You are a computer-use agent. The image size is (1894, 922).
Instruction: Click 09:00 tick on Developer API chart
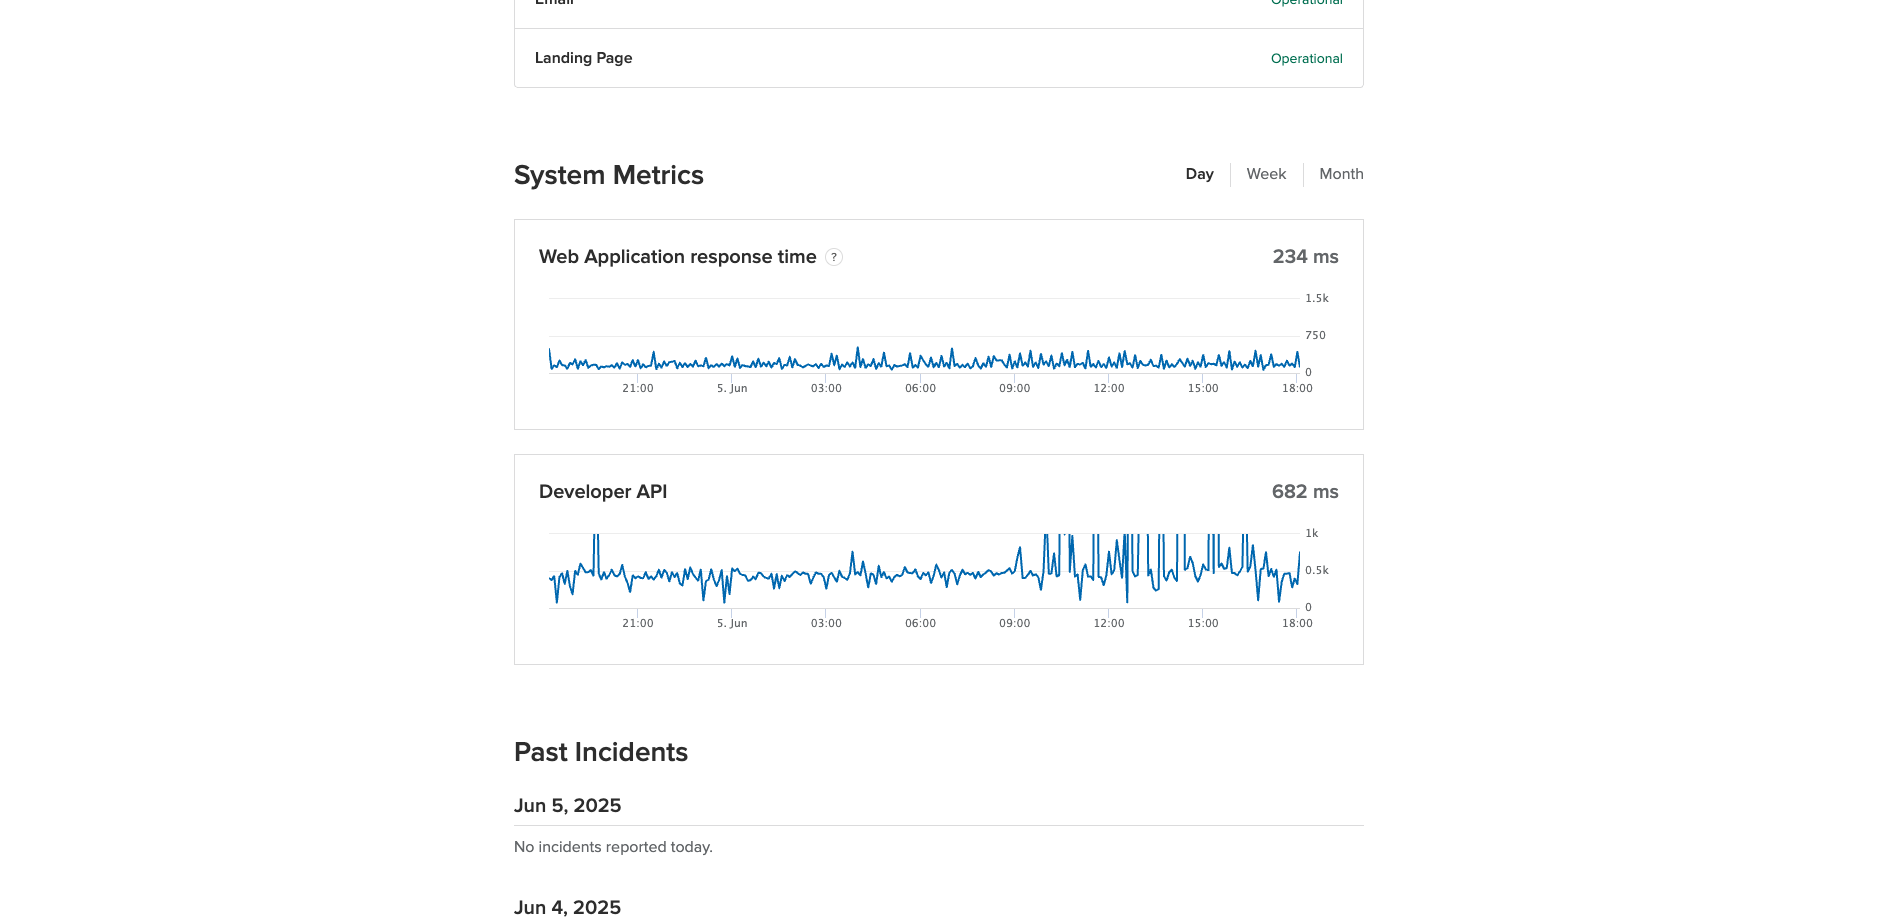coord(1014,623)
